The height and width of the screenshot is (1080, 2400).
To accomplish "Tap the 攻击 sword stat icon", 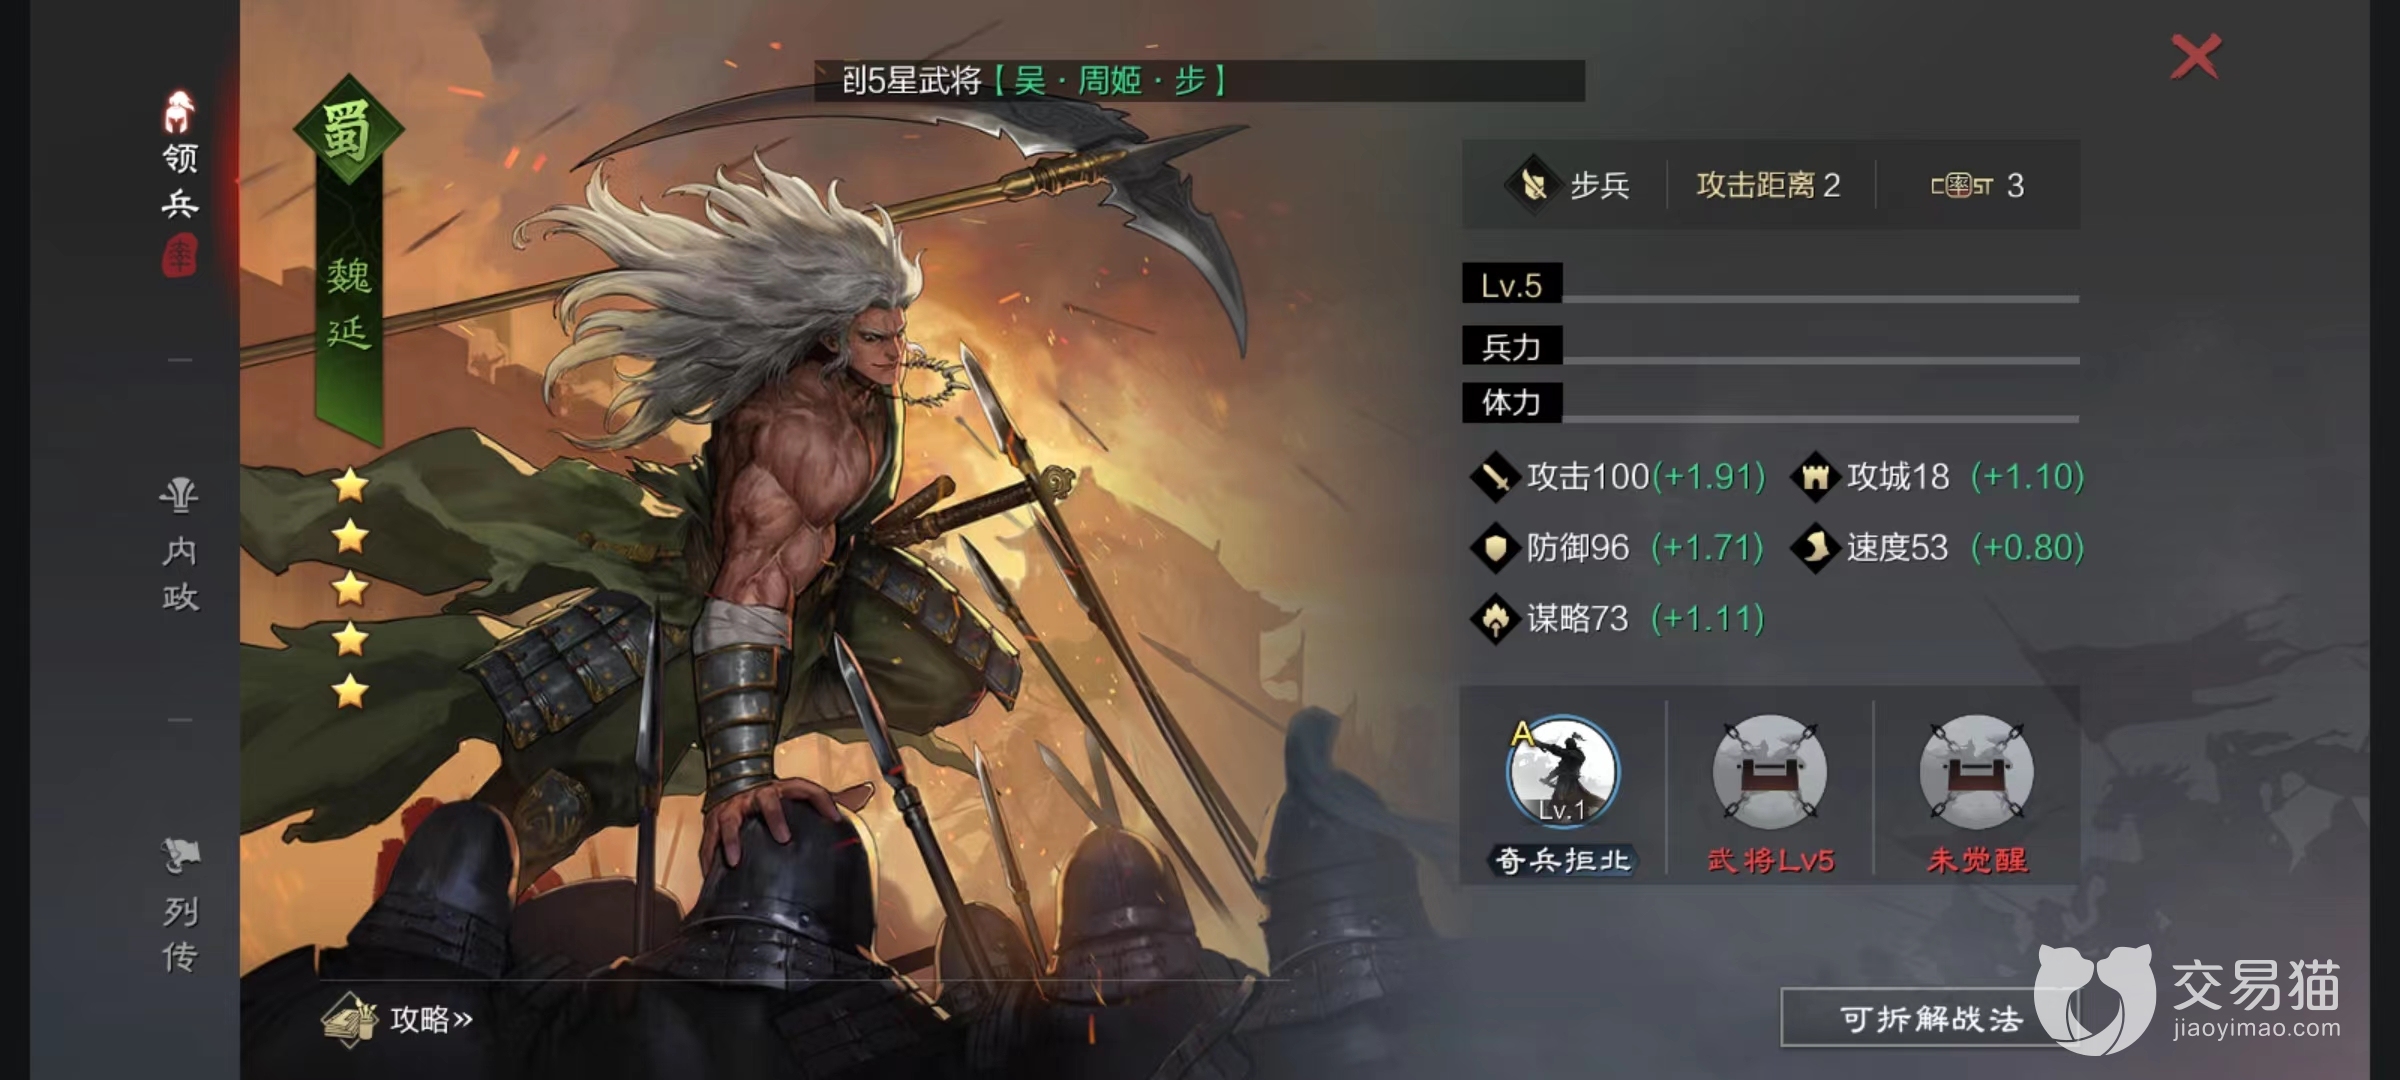I will click(1496, 477).
